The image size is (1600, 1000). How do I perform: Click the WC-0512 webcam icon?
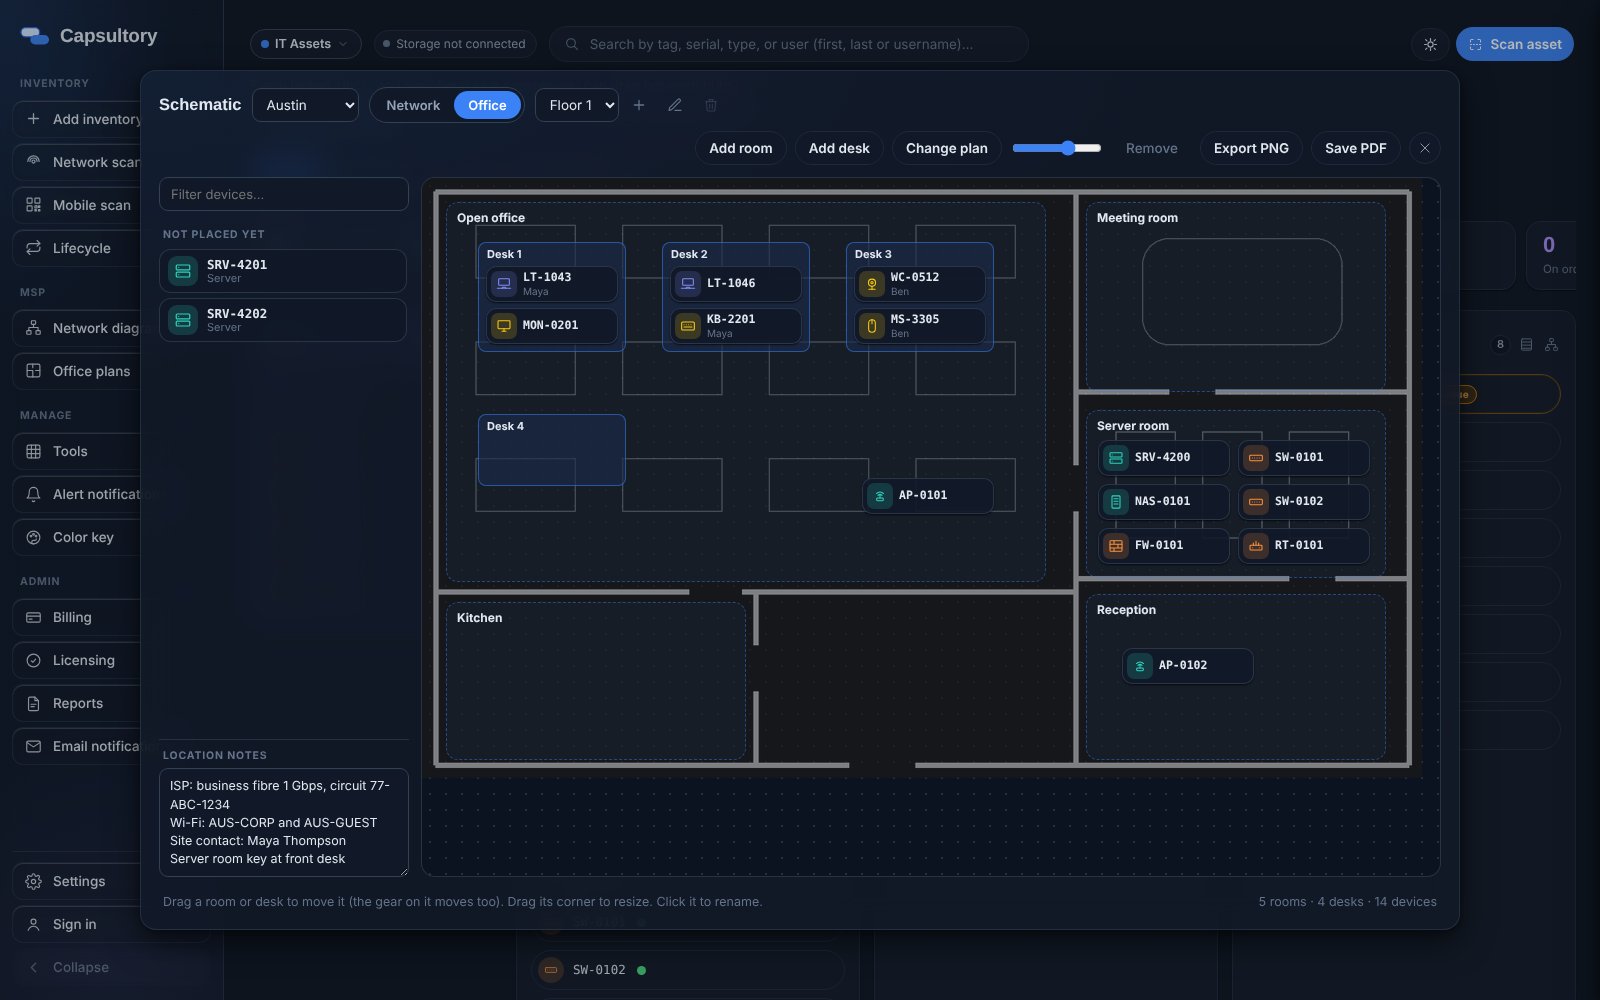(872, 284)
